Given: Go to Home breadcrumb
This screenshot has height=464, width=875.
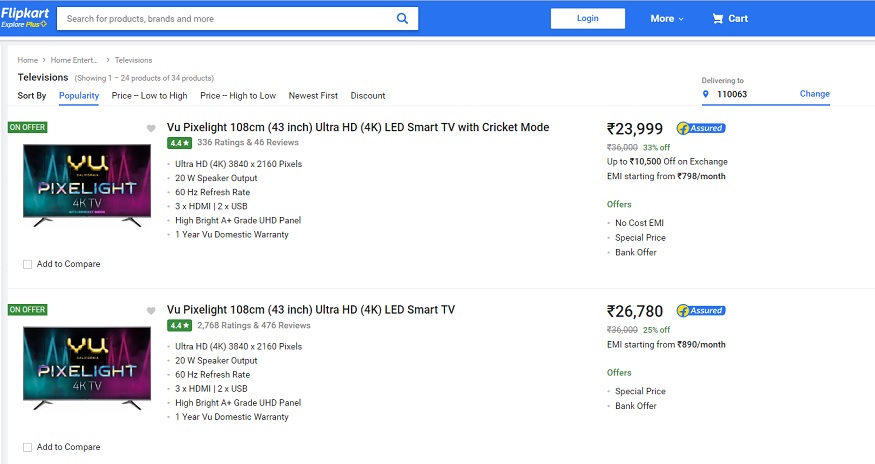Looking at the screenshot, I should point(27,60).
